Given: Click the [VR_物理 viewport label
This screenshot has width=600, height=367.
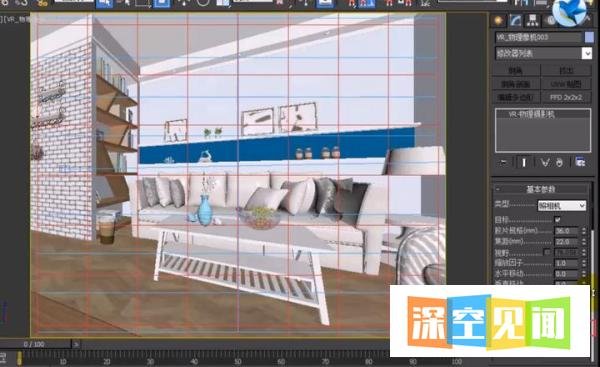Looking at the screenshot, I should point(15,19).
